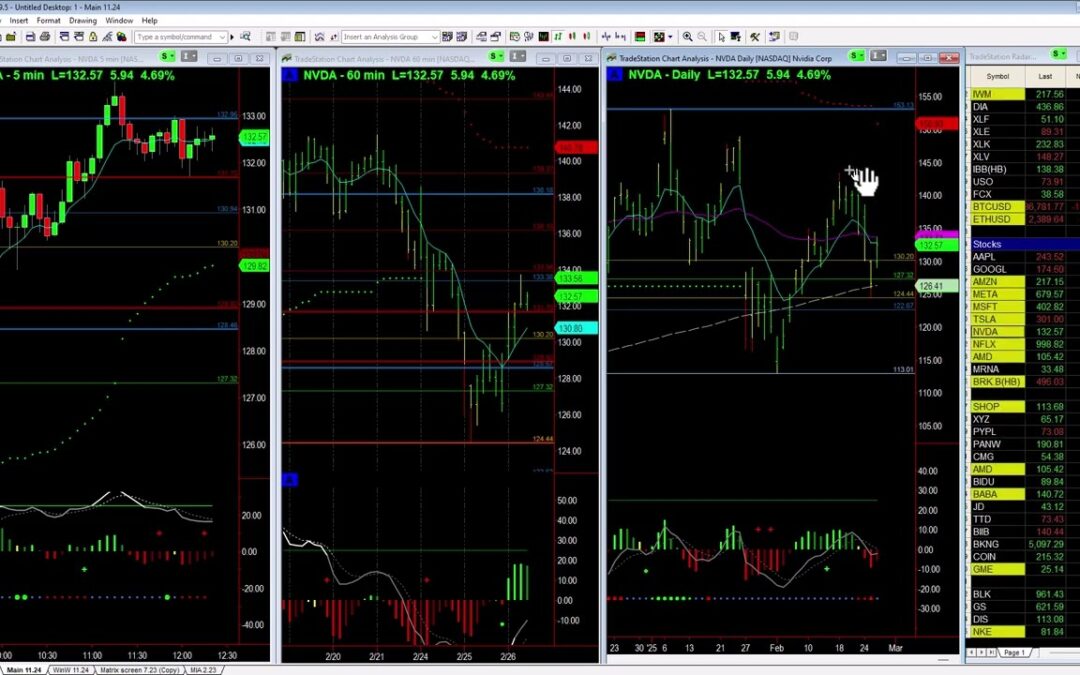Select the NVDA row in the Stocks list
Viewport: 1080px width, 675px height.
coord(985,331)
